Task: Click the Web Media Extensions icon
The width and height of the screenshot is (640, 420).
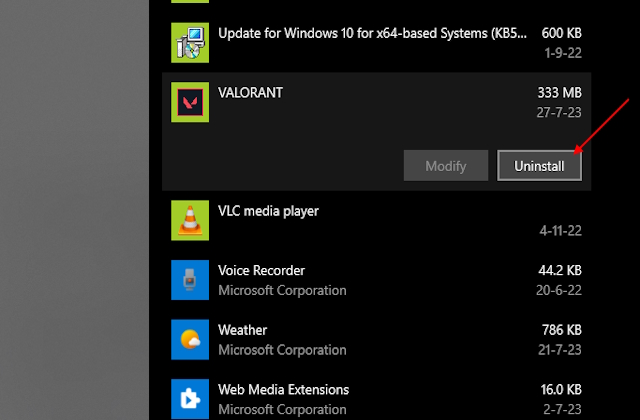Action: tap(190, 399)
